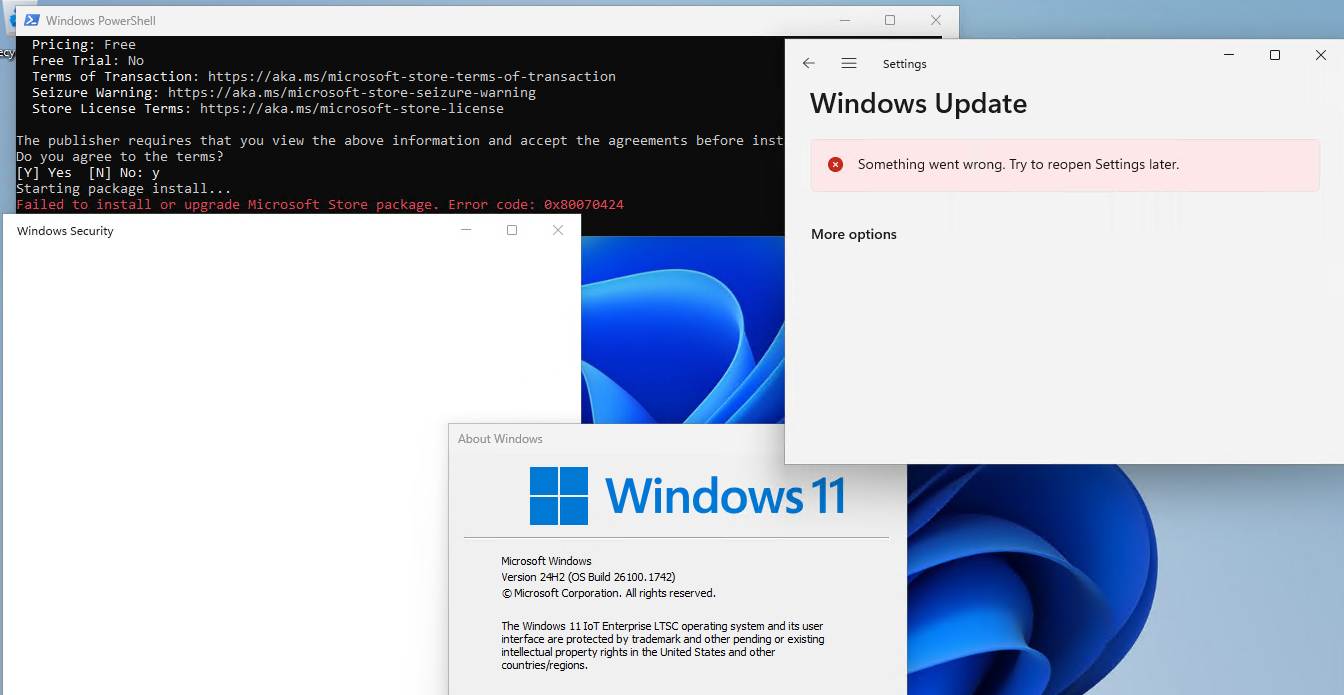Click the red 'Failed to install' error line
The width and height of the screenshot is (1344, 695).
click(x=320, y=204)
